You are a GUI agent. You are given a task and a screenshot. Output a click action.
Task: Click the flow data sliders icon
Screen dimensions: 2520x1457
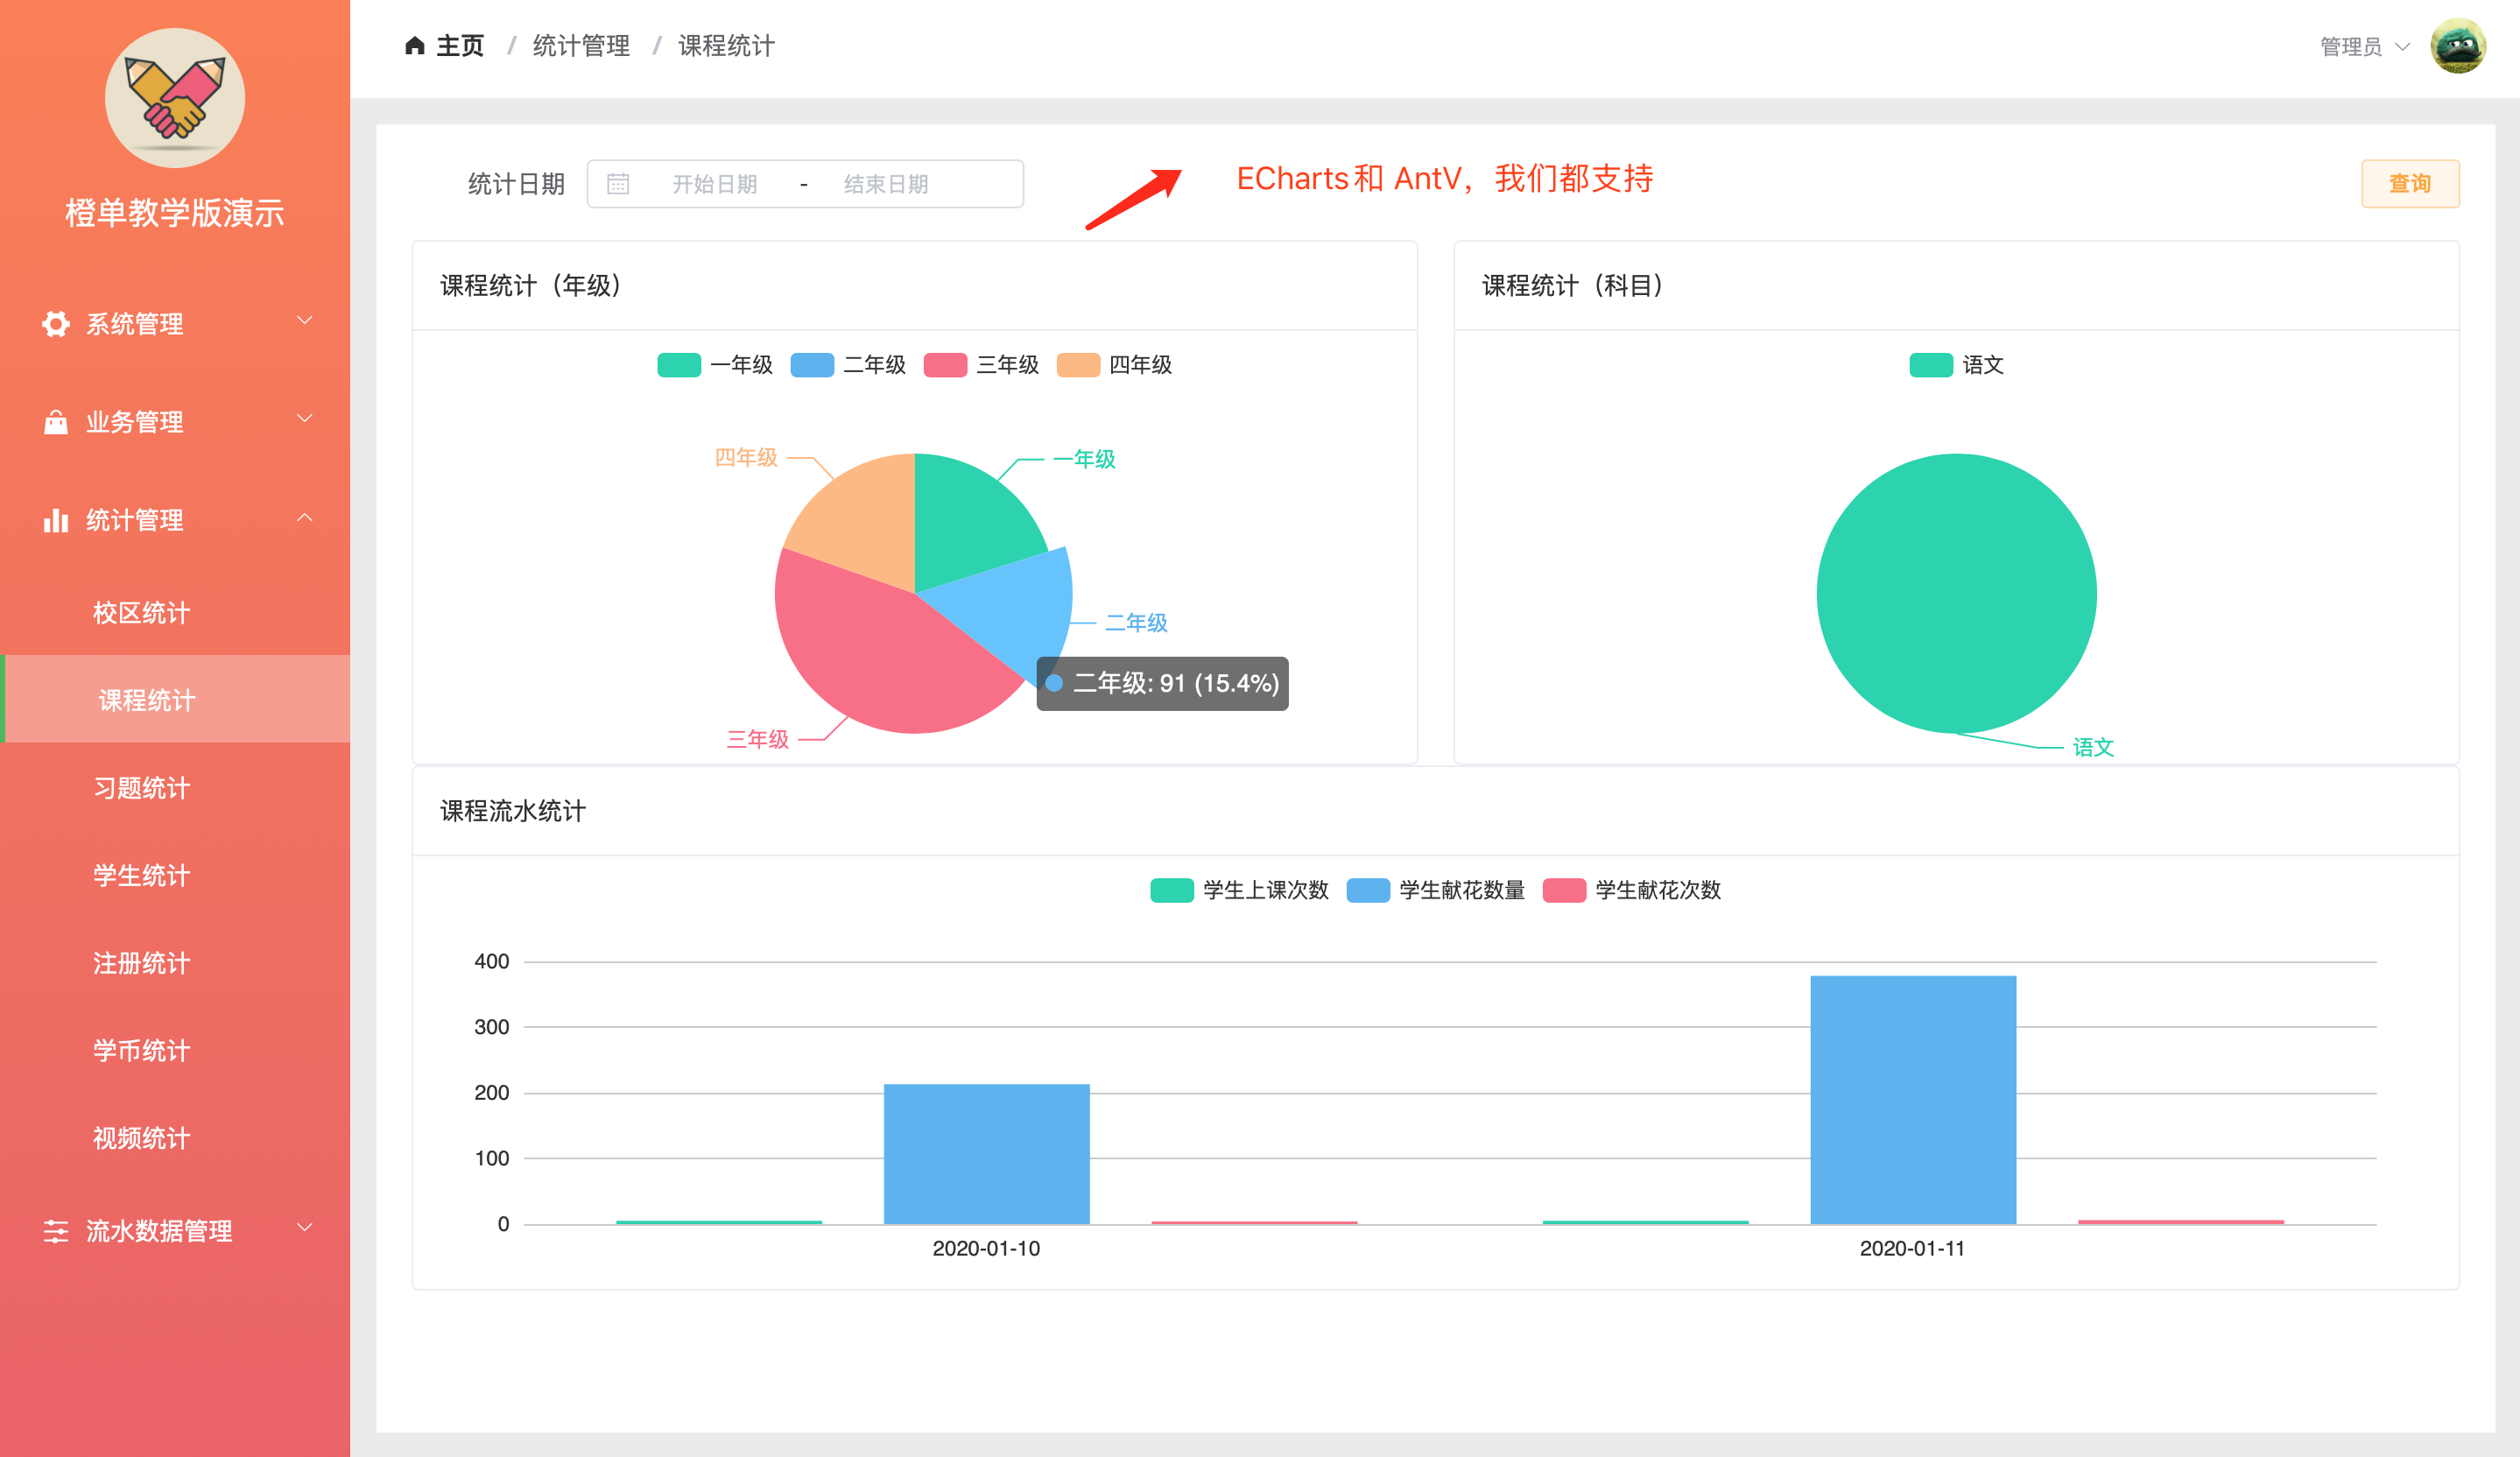pos(56,1231)
